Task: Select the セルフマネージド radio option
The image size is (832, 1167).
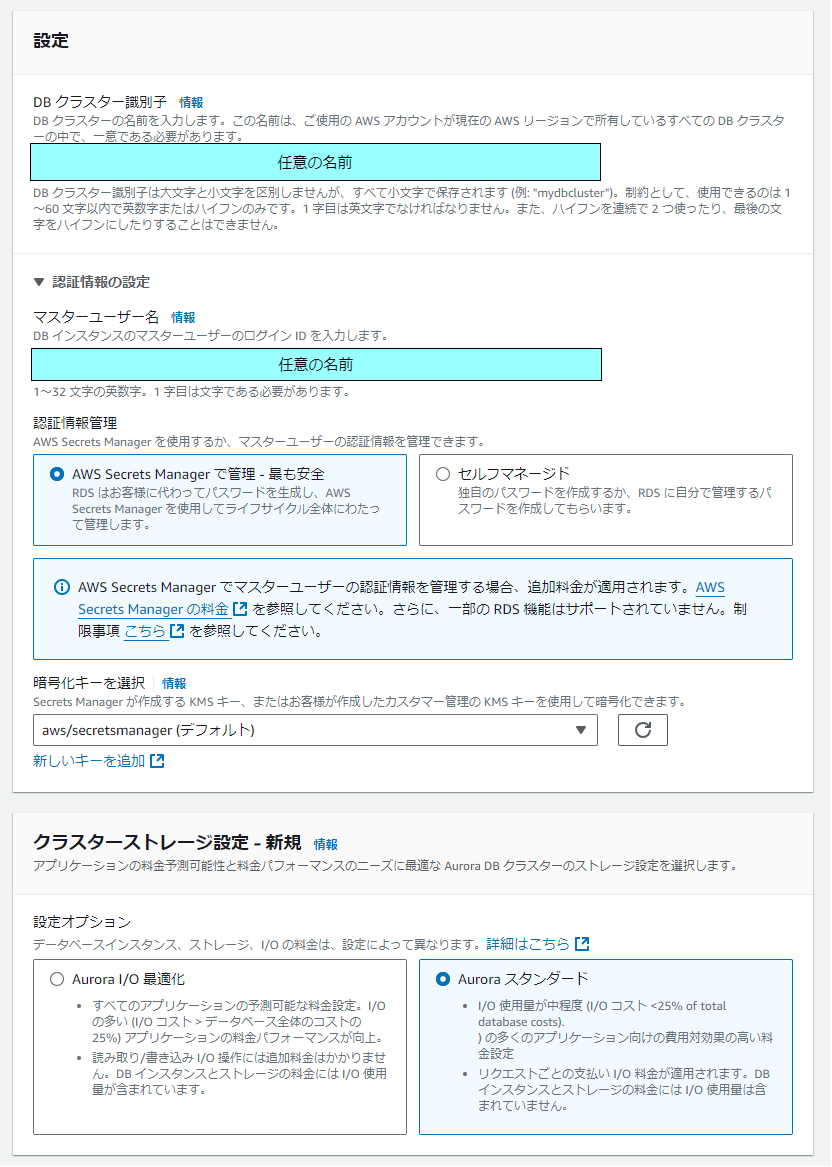Action: pos(443,474)
